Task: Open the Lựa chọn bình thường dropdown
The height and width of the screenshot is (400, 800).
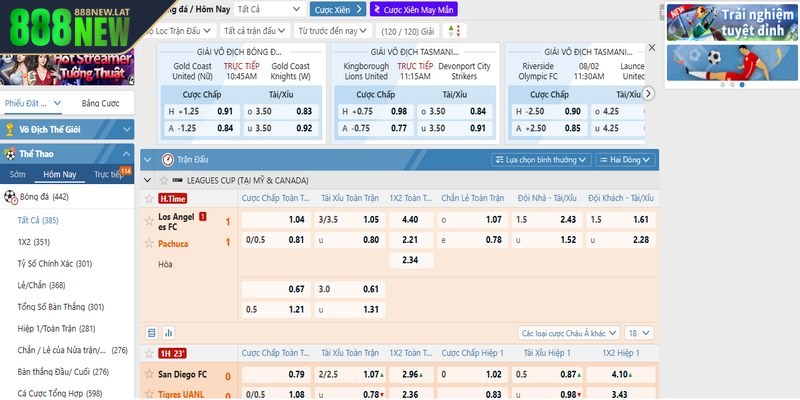Action: point(541,160)
